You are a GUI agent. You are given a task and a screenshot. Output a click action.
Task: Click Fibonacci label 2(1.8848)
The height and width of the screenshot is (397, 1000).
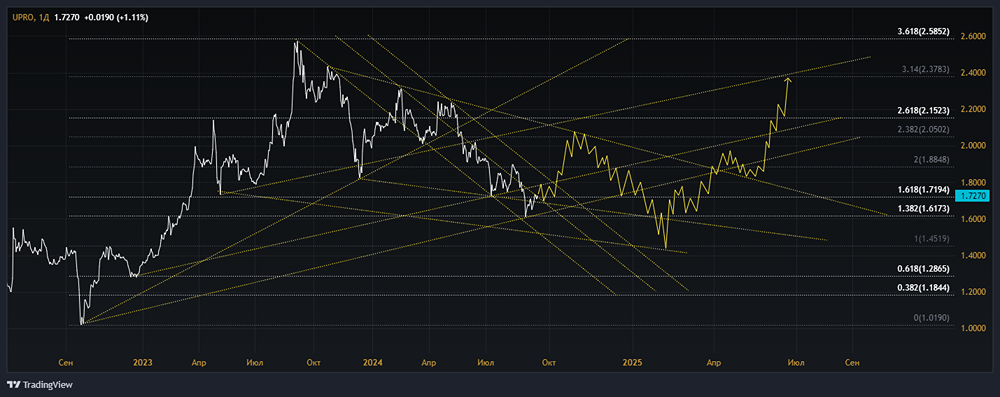pyautogui.click(x=931, y=160)
